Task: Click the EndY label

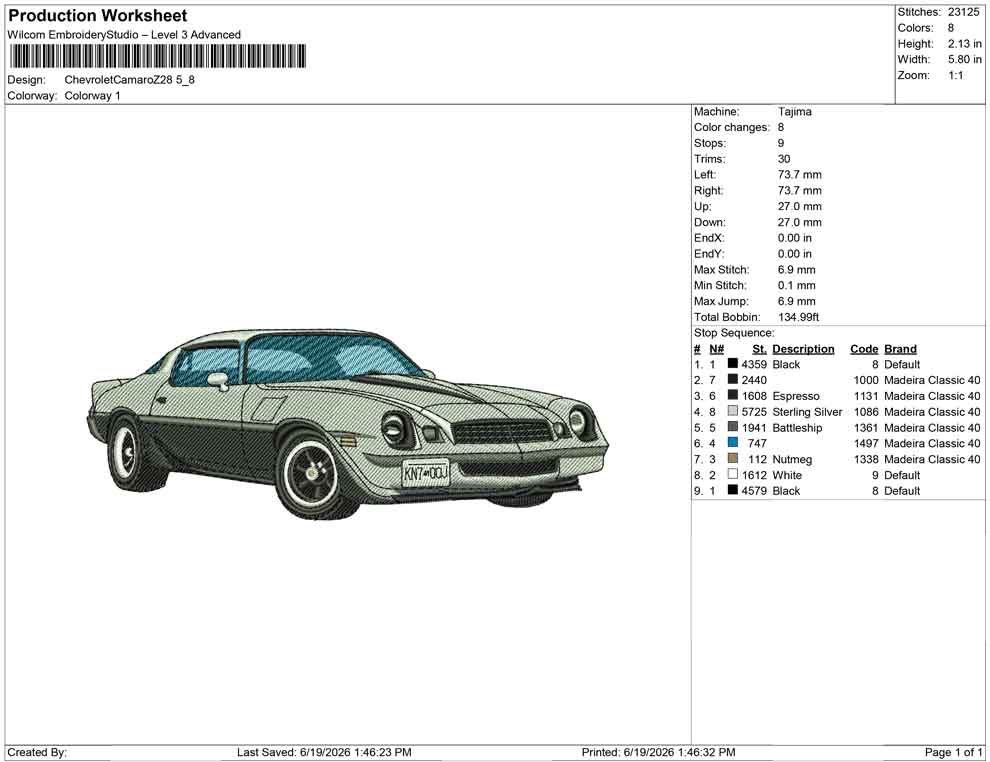Action: (709, 253)
